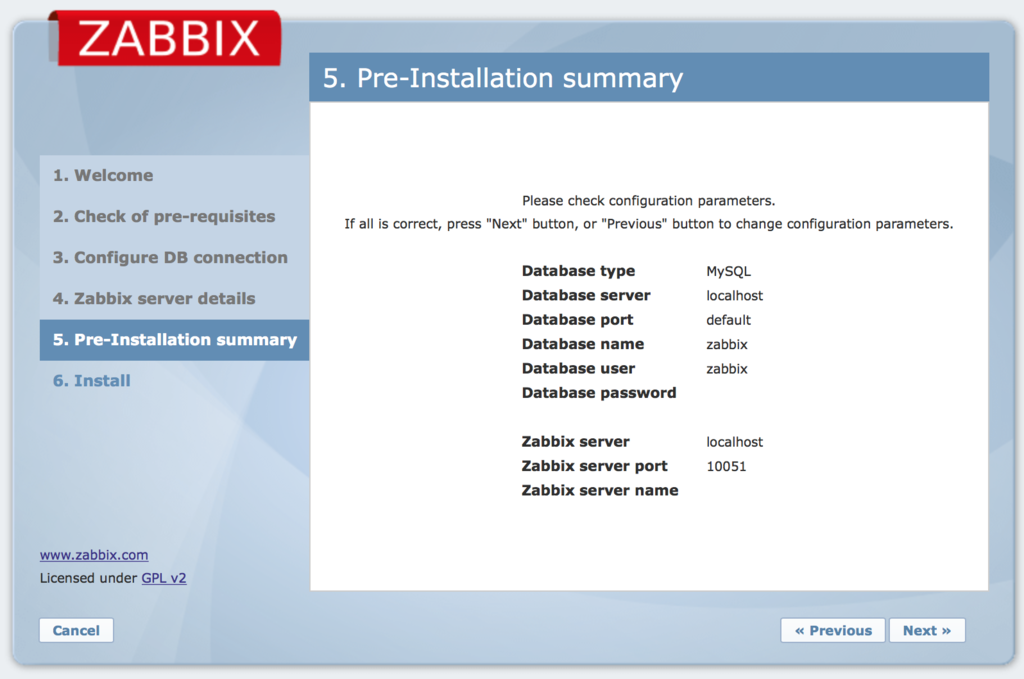Click the 'Database password' label
The image size is (1024, 679).
coord(600,393)
